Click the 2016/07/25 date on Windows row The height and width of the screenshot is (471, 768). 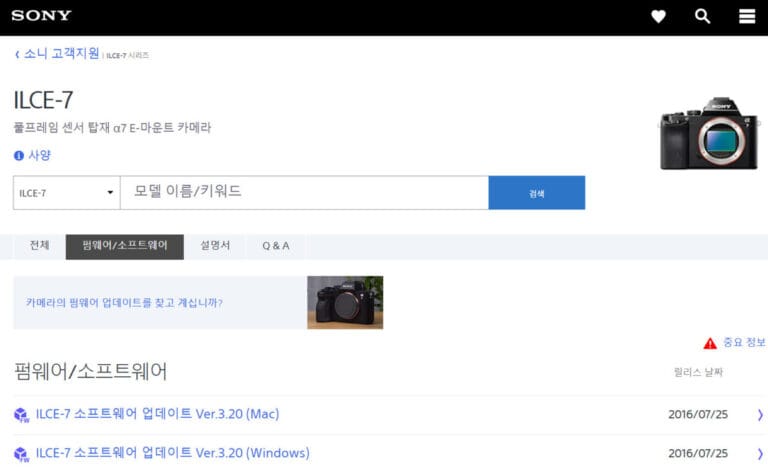coord(698,454)
